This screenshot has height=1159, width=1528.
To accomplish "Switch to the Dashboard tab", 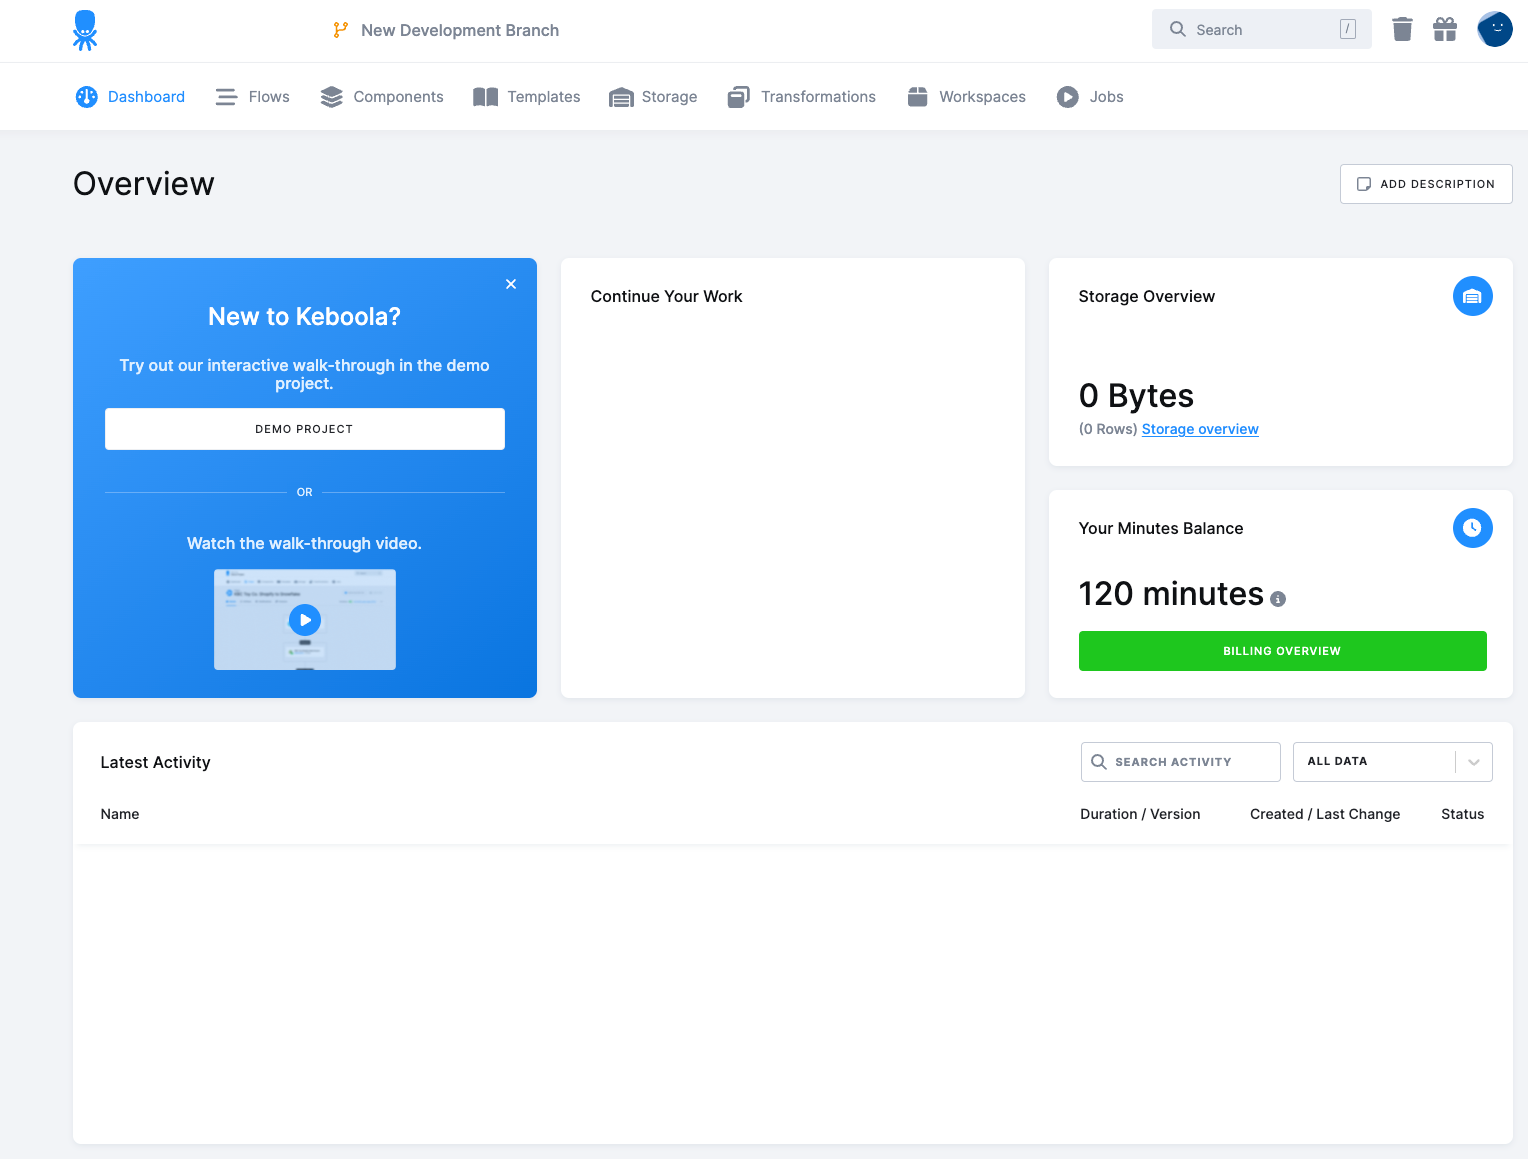I will tap(130, 96).
